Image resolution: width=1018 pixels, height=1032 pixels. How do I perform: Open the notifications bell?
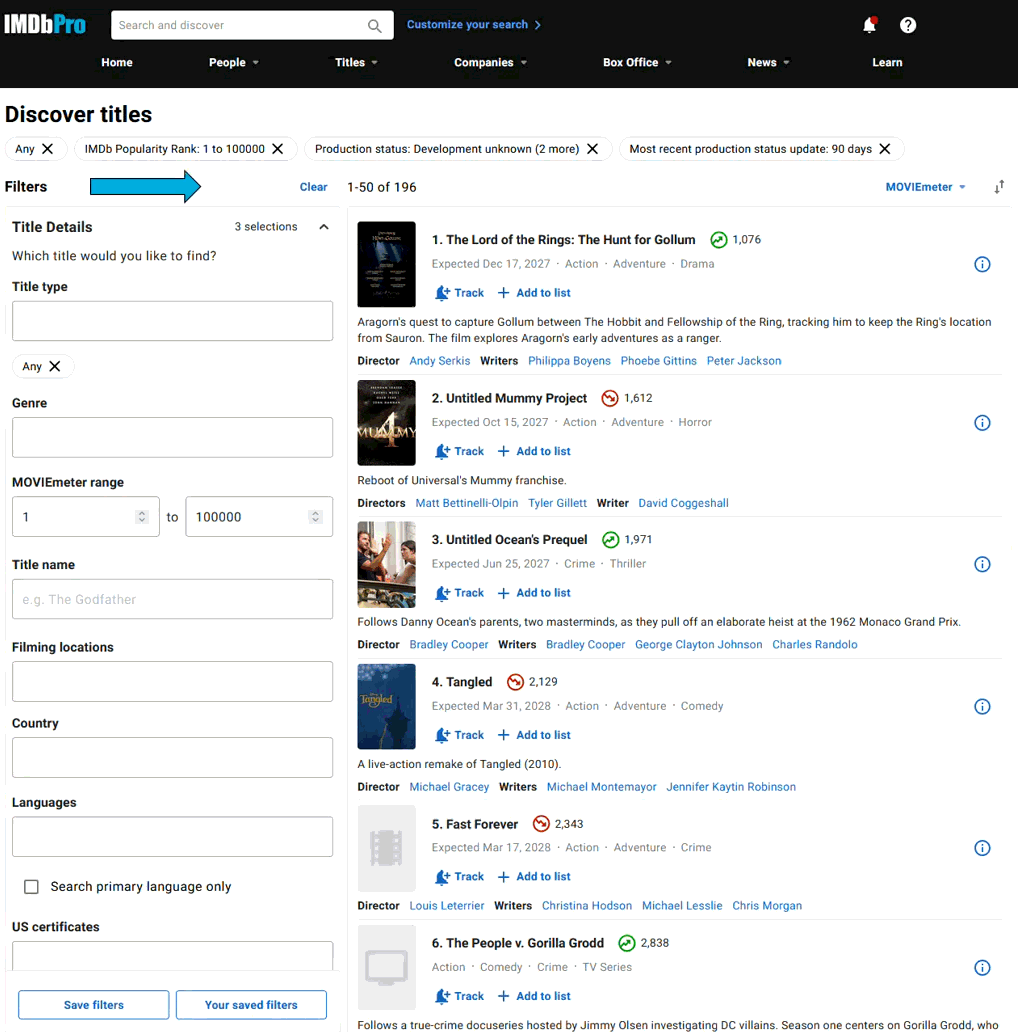pyautogui.click(x=869, y=25)
